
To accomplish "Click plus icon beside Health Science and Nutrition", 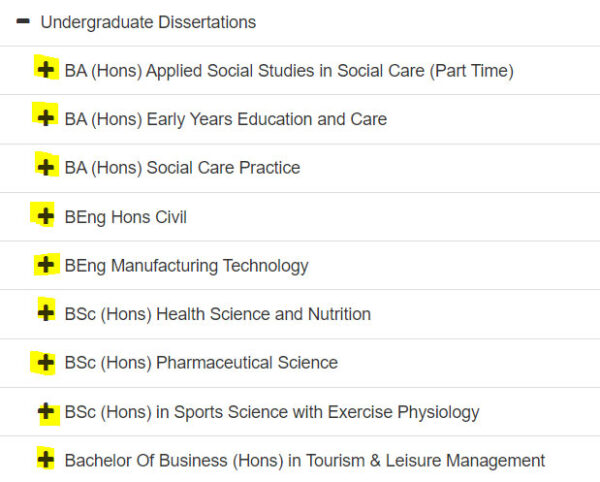I will click(x=45, y=313).
